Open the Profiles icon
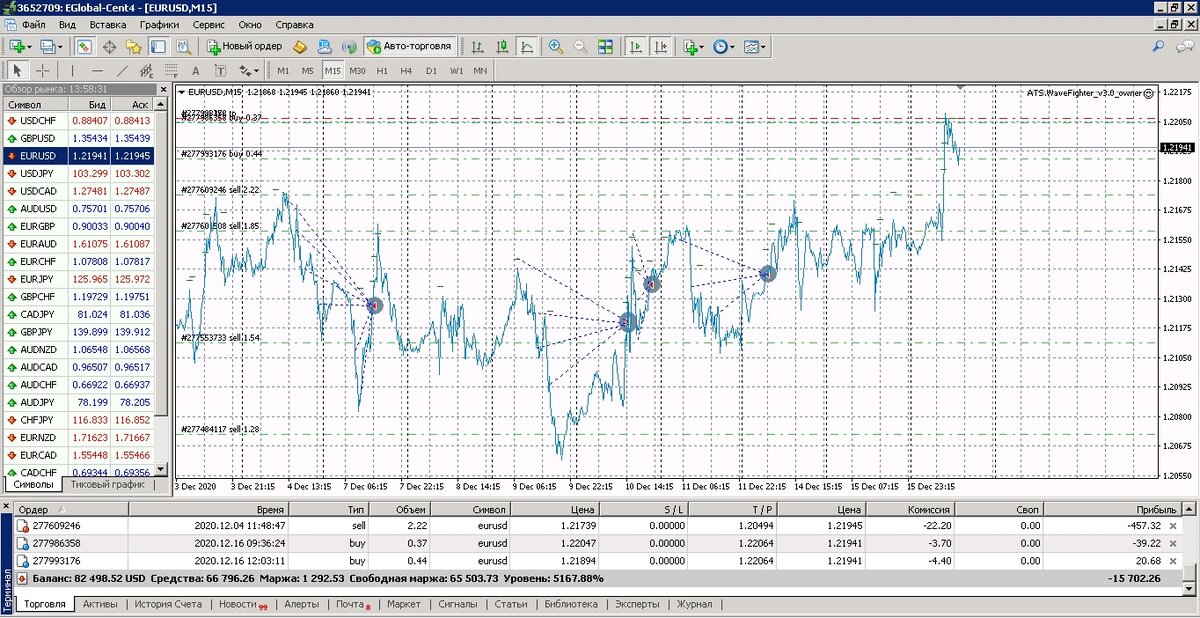The height and width of the screenshot is (618, 1200). [48, 46]
